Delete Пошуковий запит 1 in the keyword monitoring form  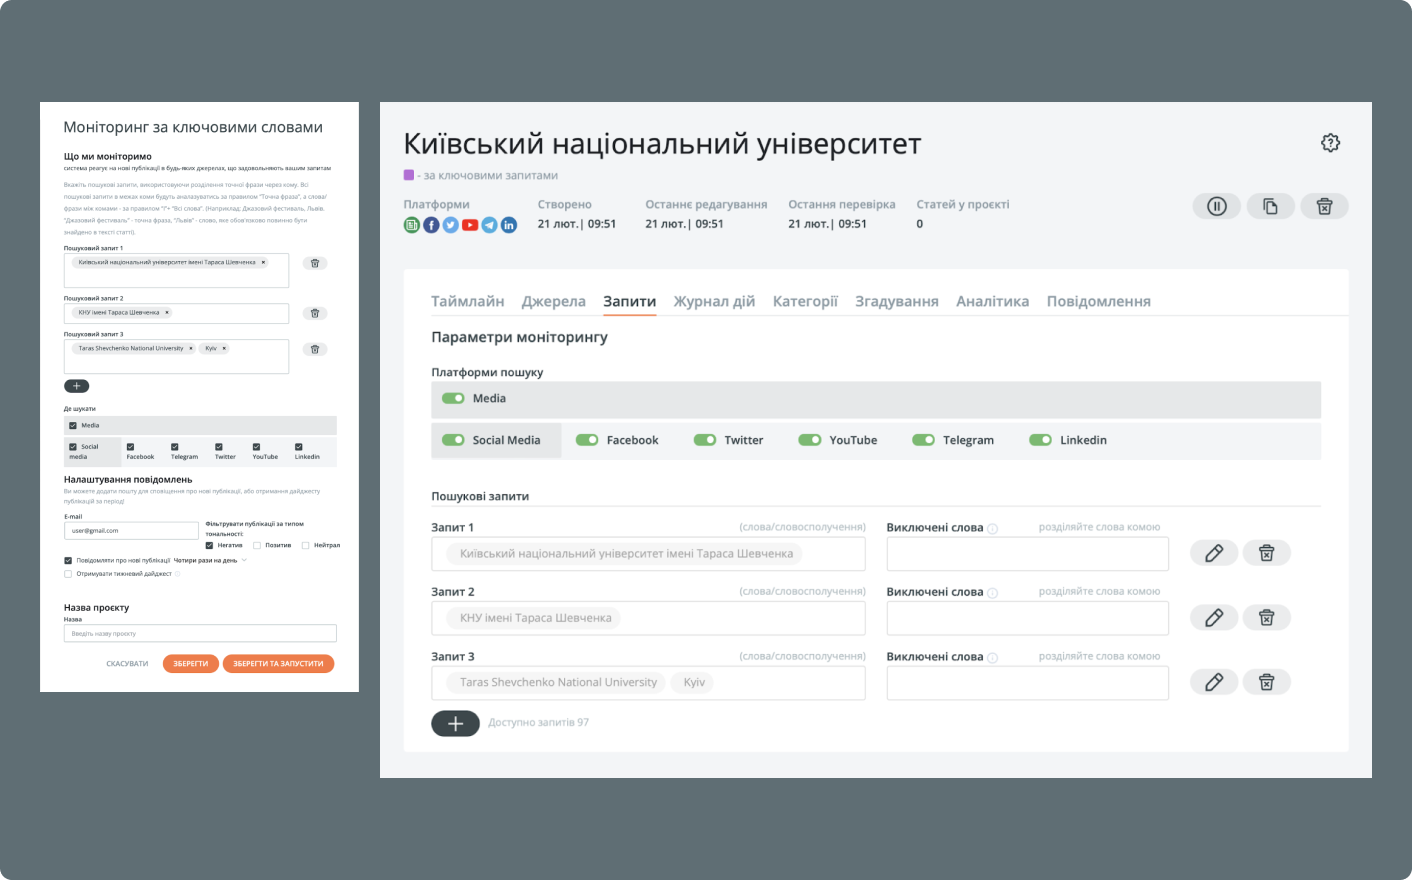click(x=315, y=263)
